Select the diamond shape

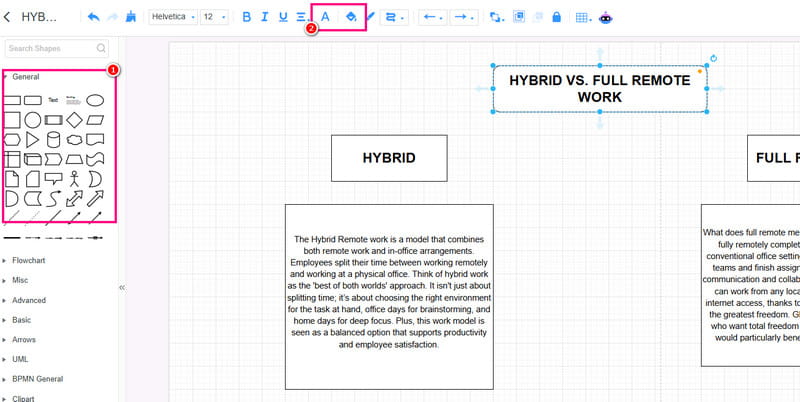74,120
